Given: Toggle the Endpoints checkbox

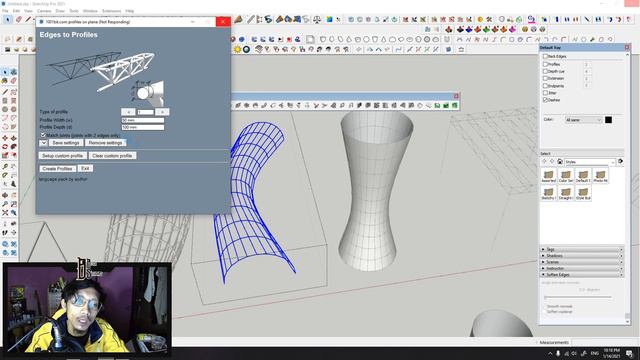Looking at the screenshot, I should [x=545, y=86].
